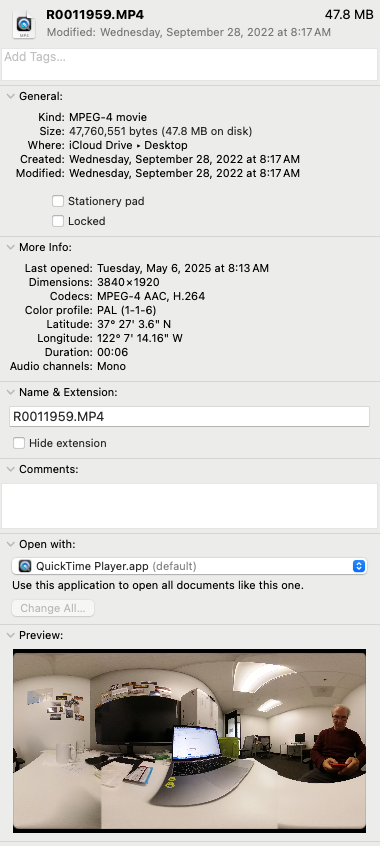Click the R0011959.MP4 title at top

(x=95, y=15)
